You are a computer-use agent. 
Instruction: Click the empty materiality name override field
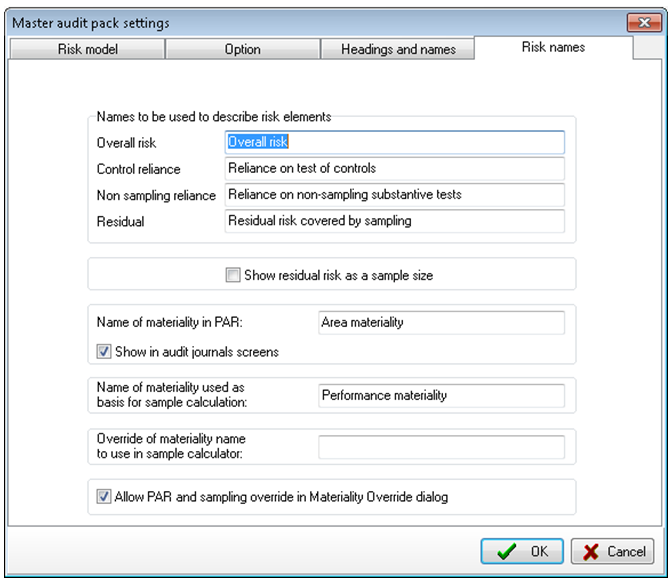pos(441,447)
